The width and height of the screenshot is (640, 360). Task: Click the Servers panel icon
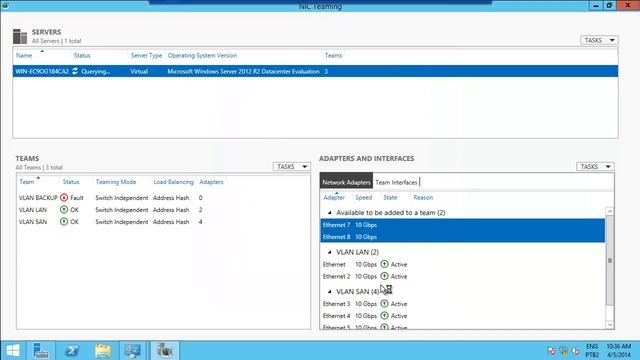pyautogui.click(x=20, y=36)
